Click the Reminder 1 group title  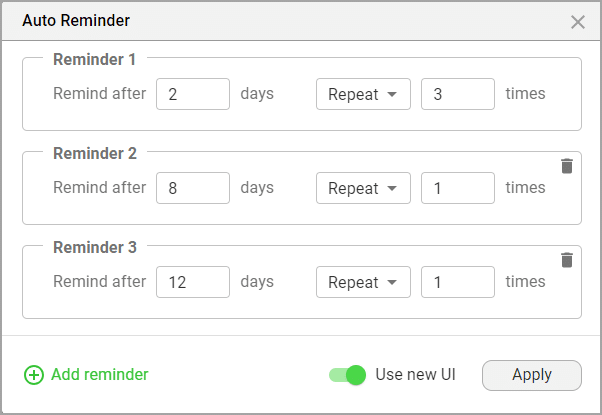[x=95, y=59]
